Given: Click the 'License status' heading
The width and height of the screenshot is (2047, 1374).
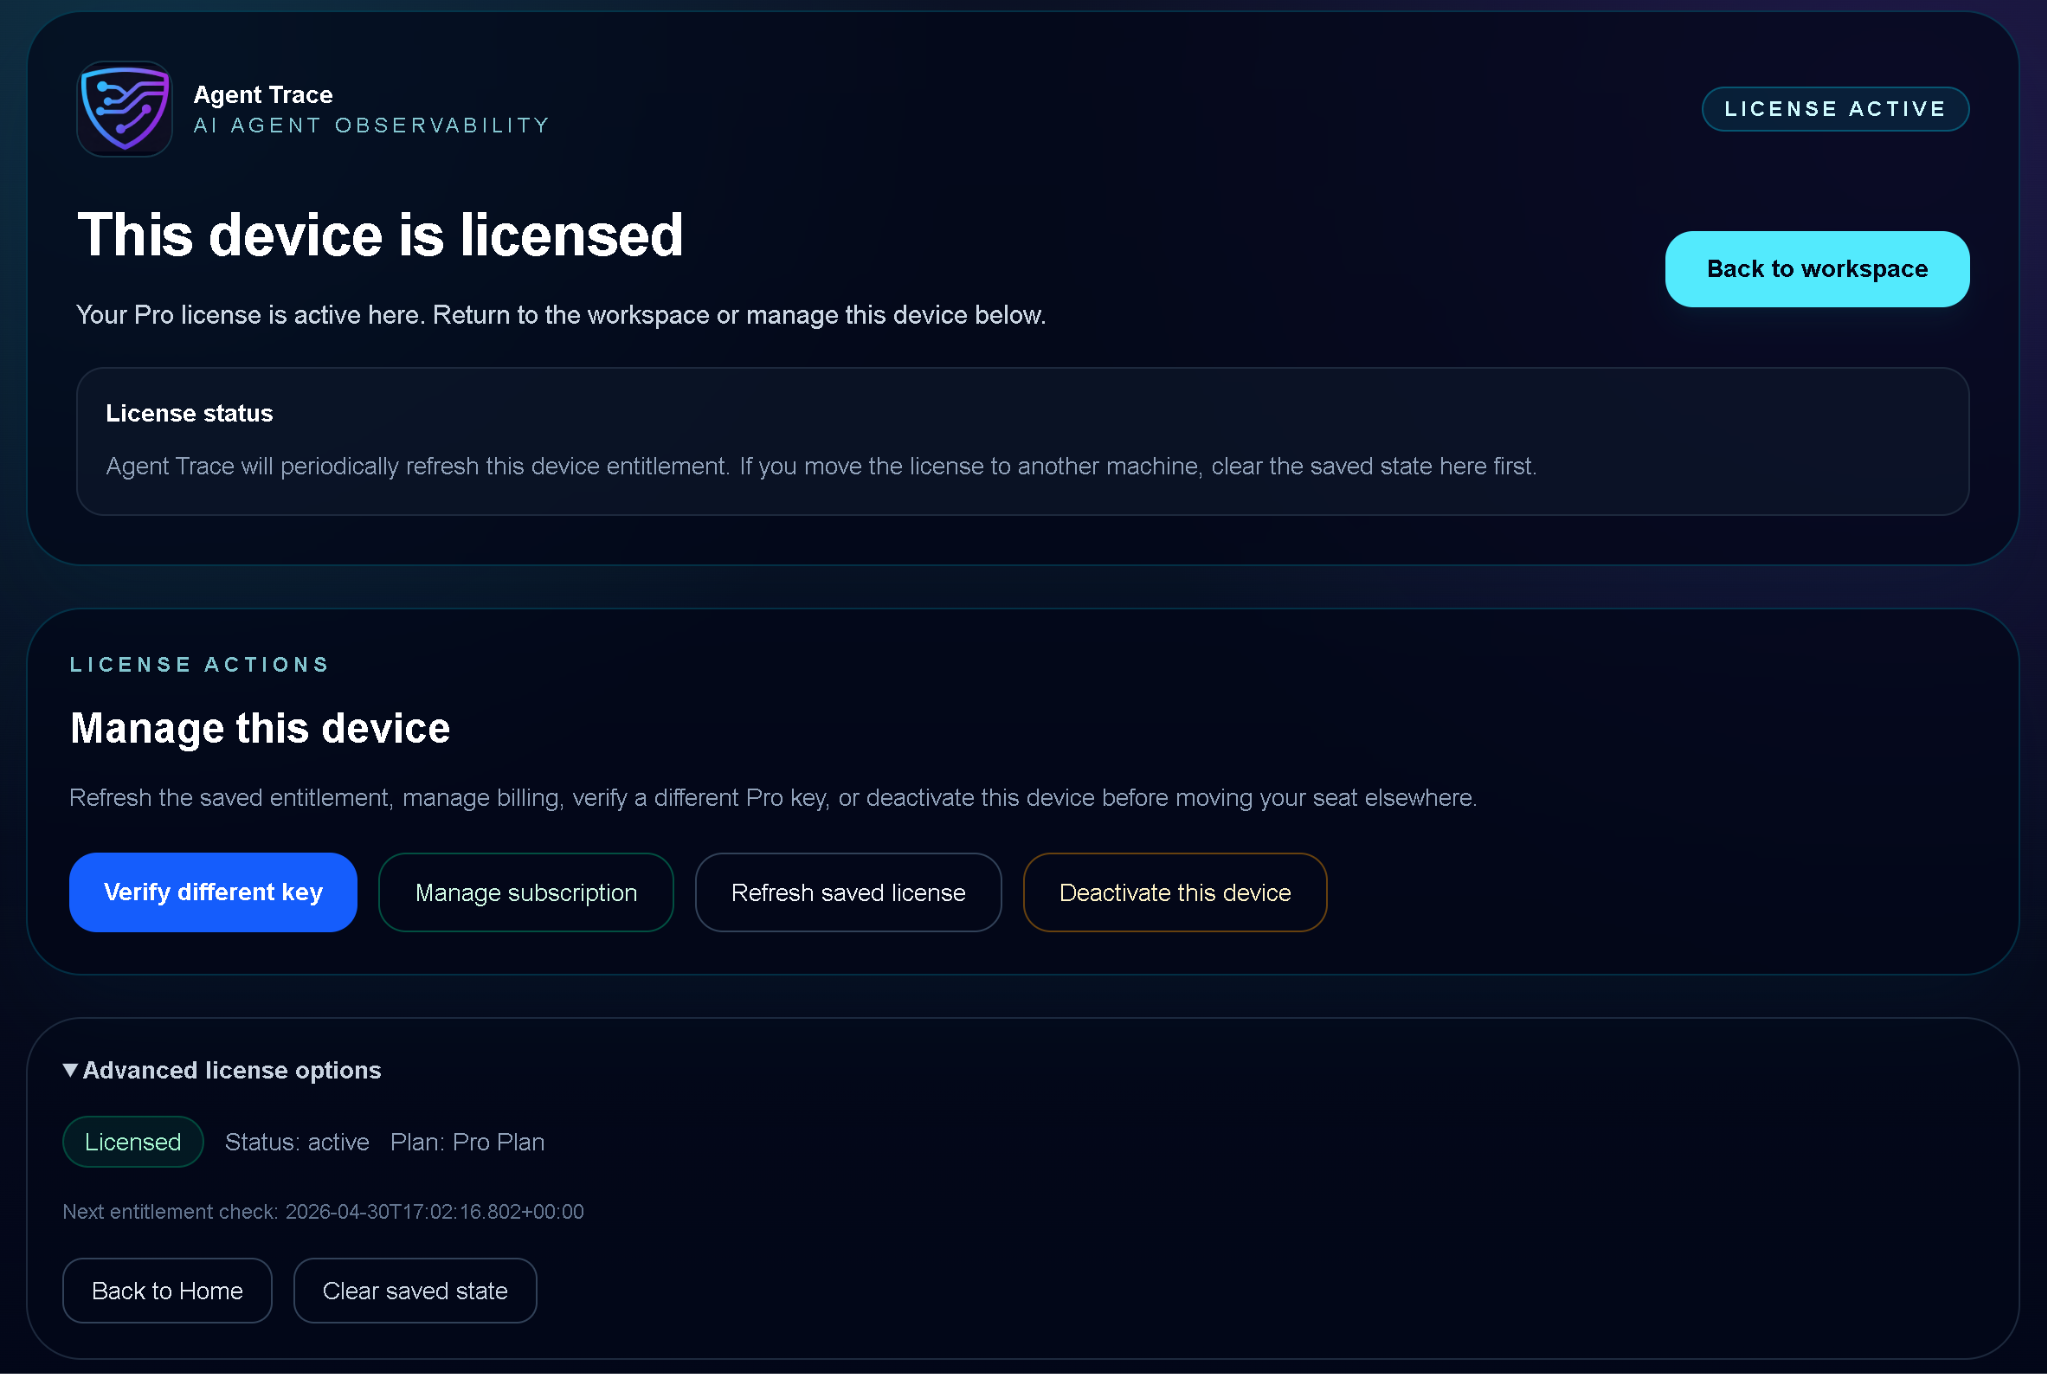Looking at the screenshot, I should pyautogui.click(x=189, y=413).
